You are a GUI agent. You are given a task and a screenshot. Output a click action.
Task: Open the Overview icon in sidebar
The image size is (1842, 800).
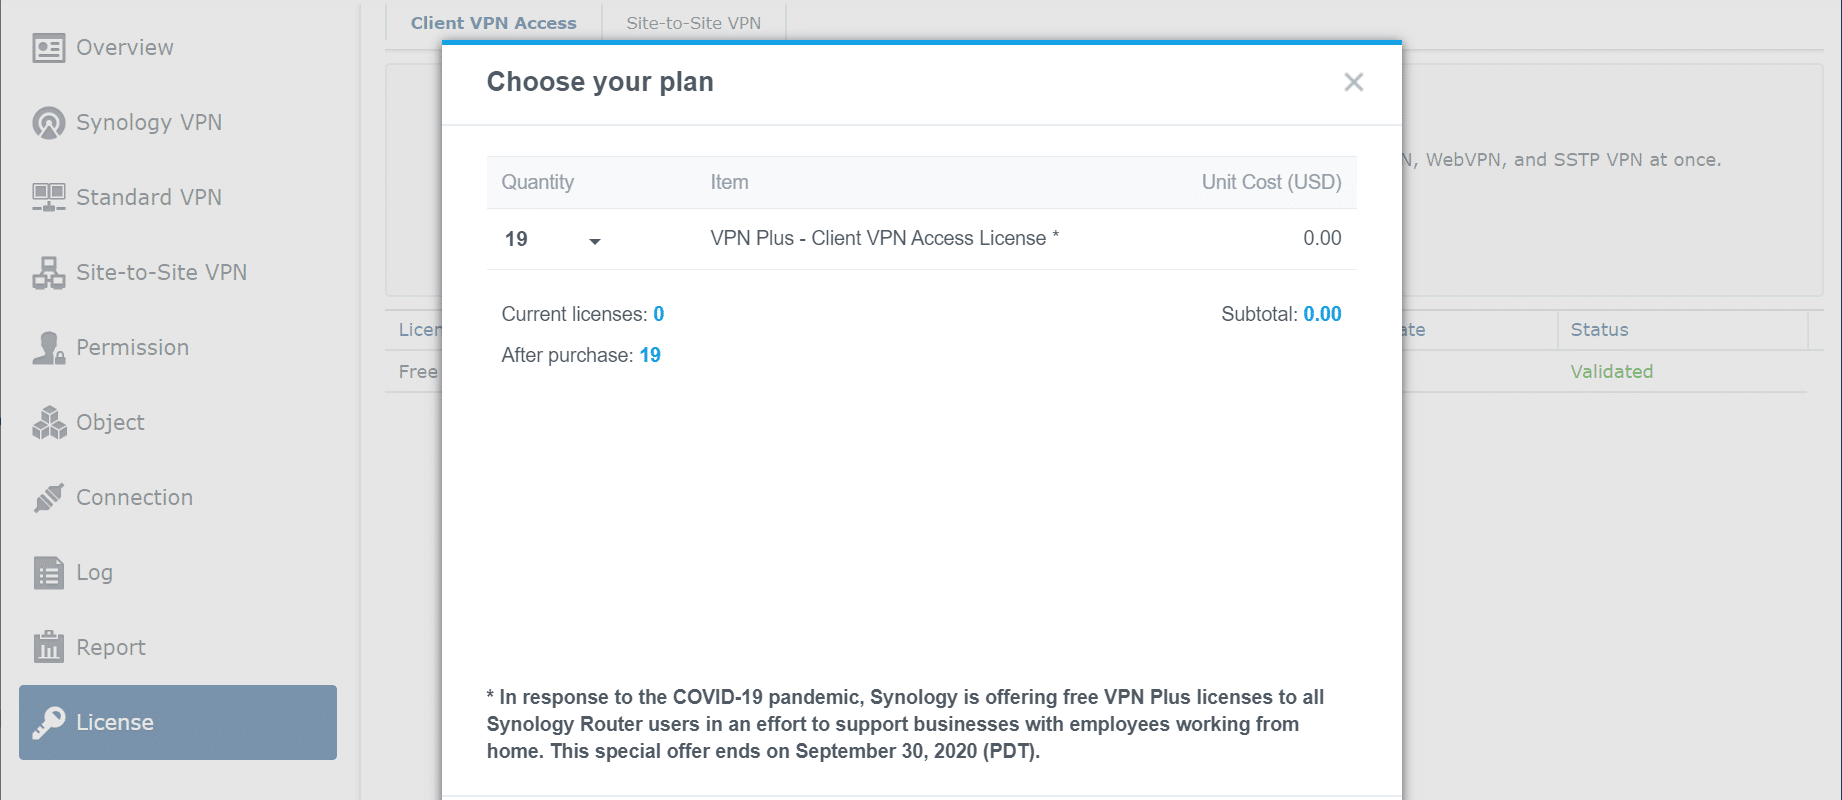click(48, 48)
